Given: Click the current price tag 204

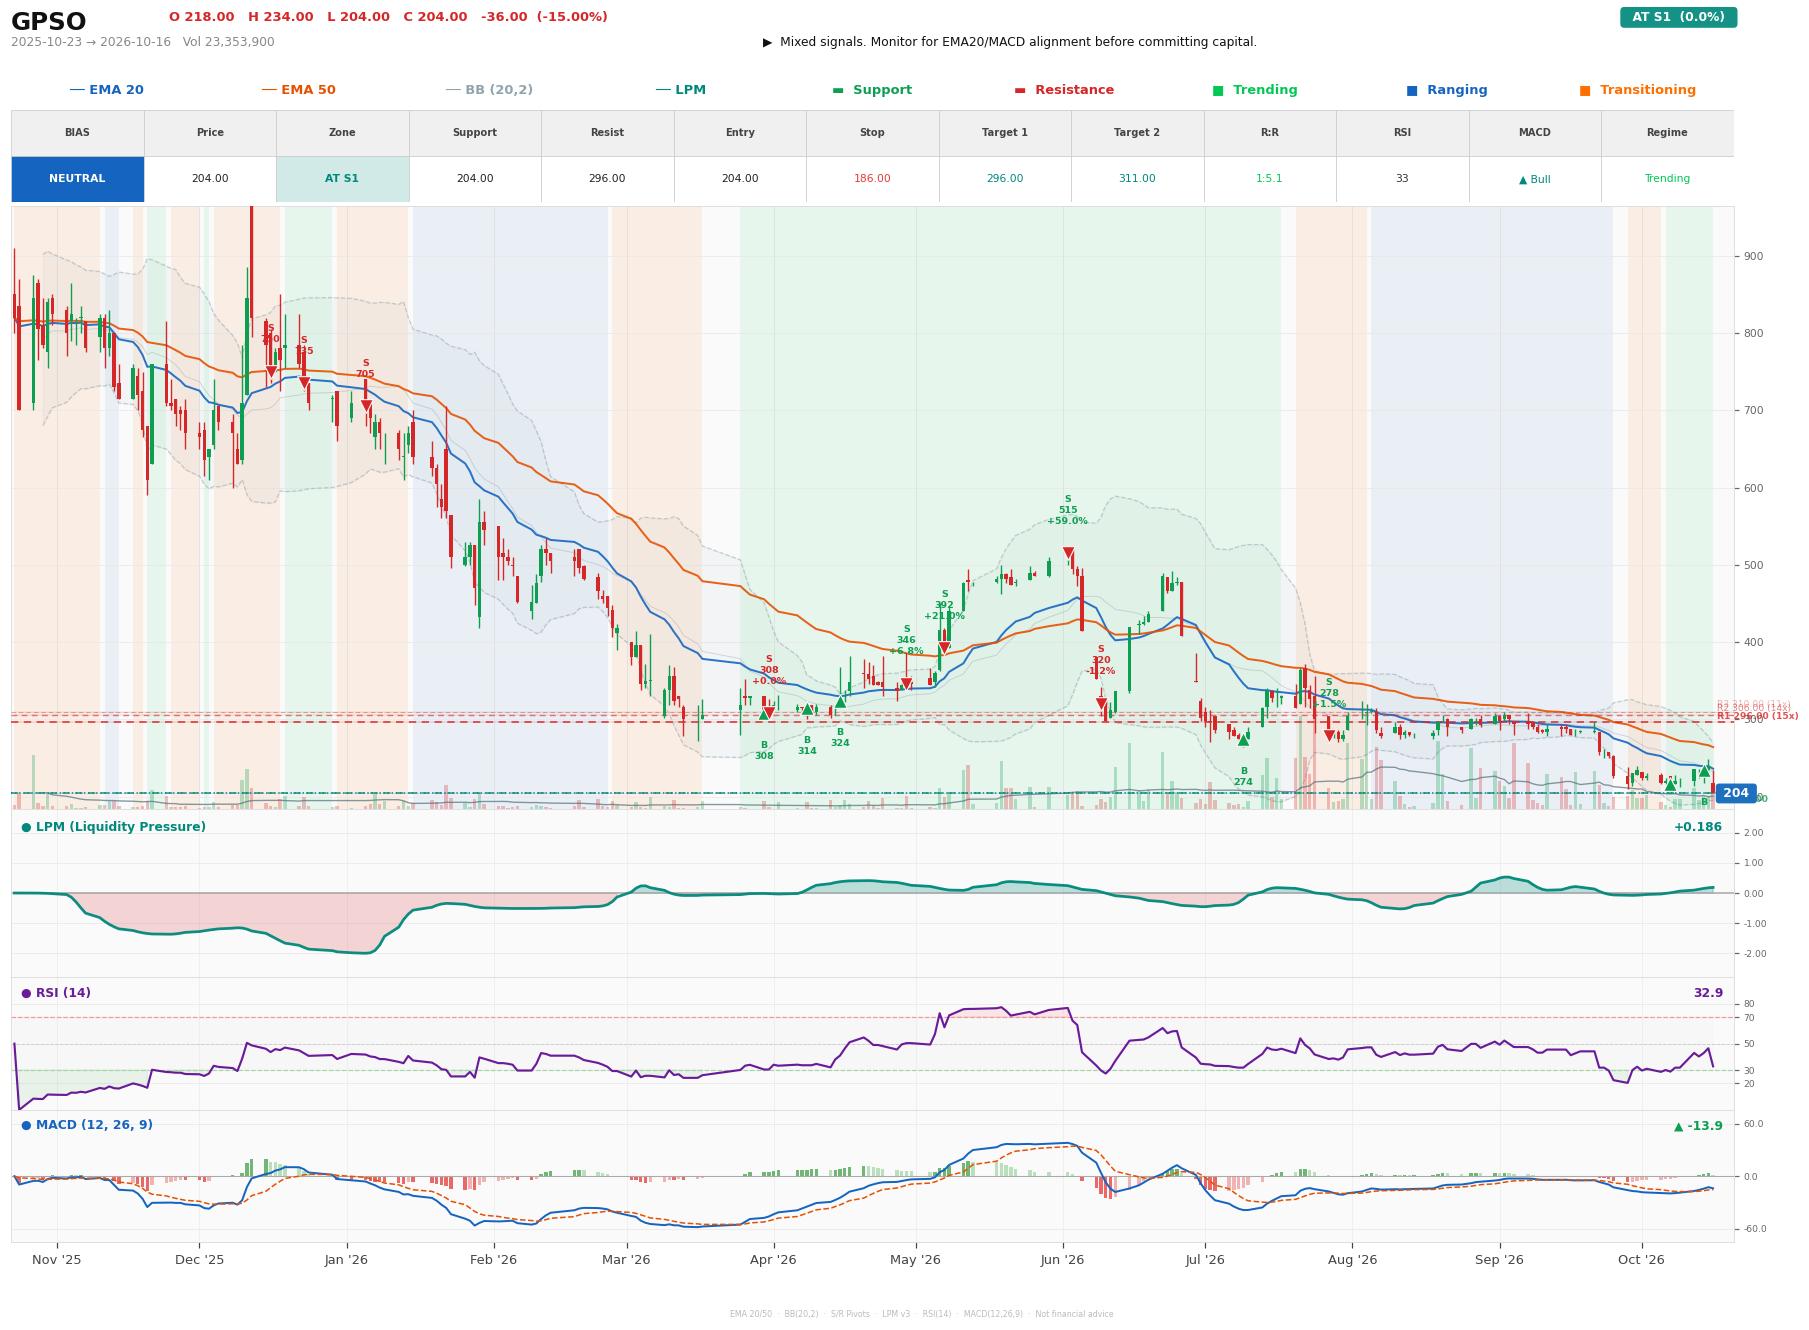Looking at the screenshot, I should click(1735, 793).
